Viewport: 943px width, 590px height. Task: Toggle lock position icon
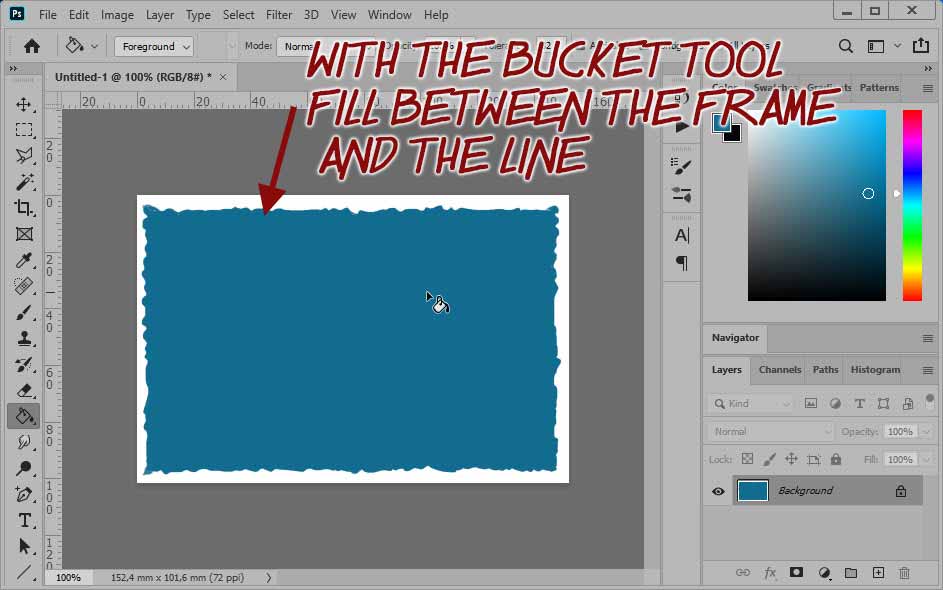point(791,459)
